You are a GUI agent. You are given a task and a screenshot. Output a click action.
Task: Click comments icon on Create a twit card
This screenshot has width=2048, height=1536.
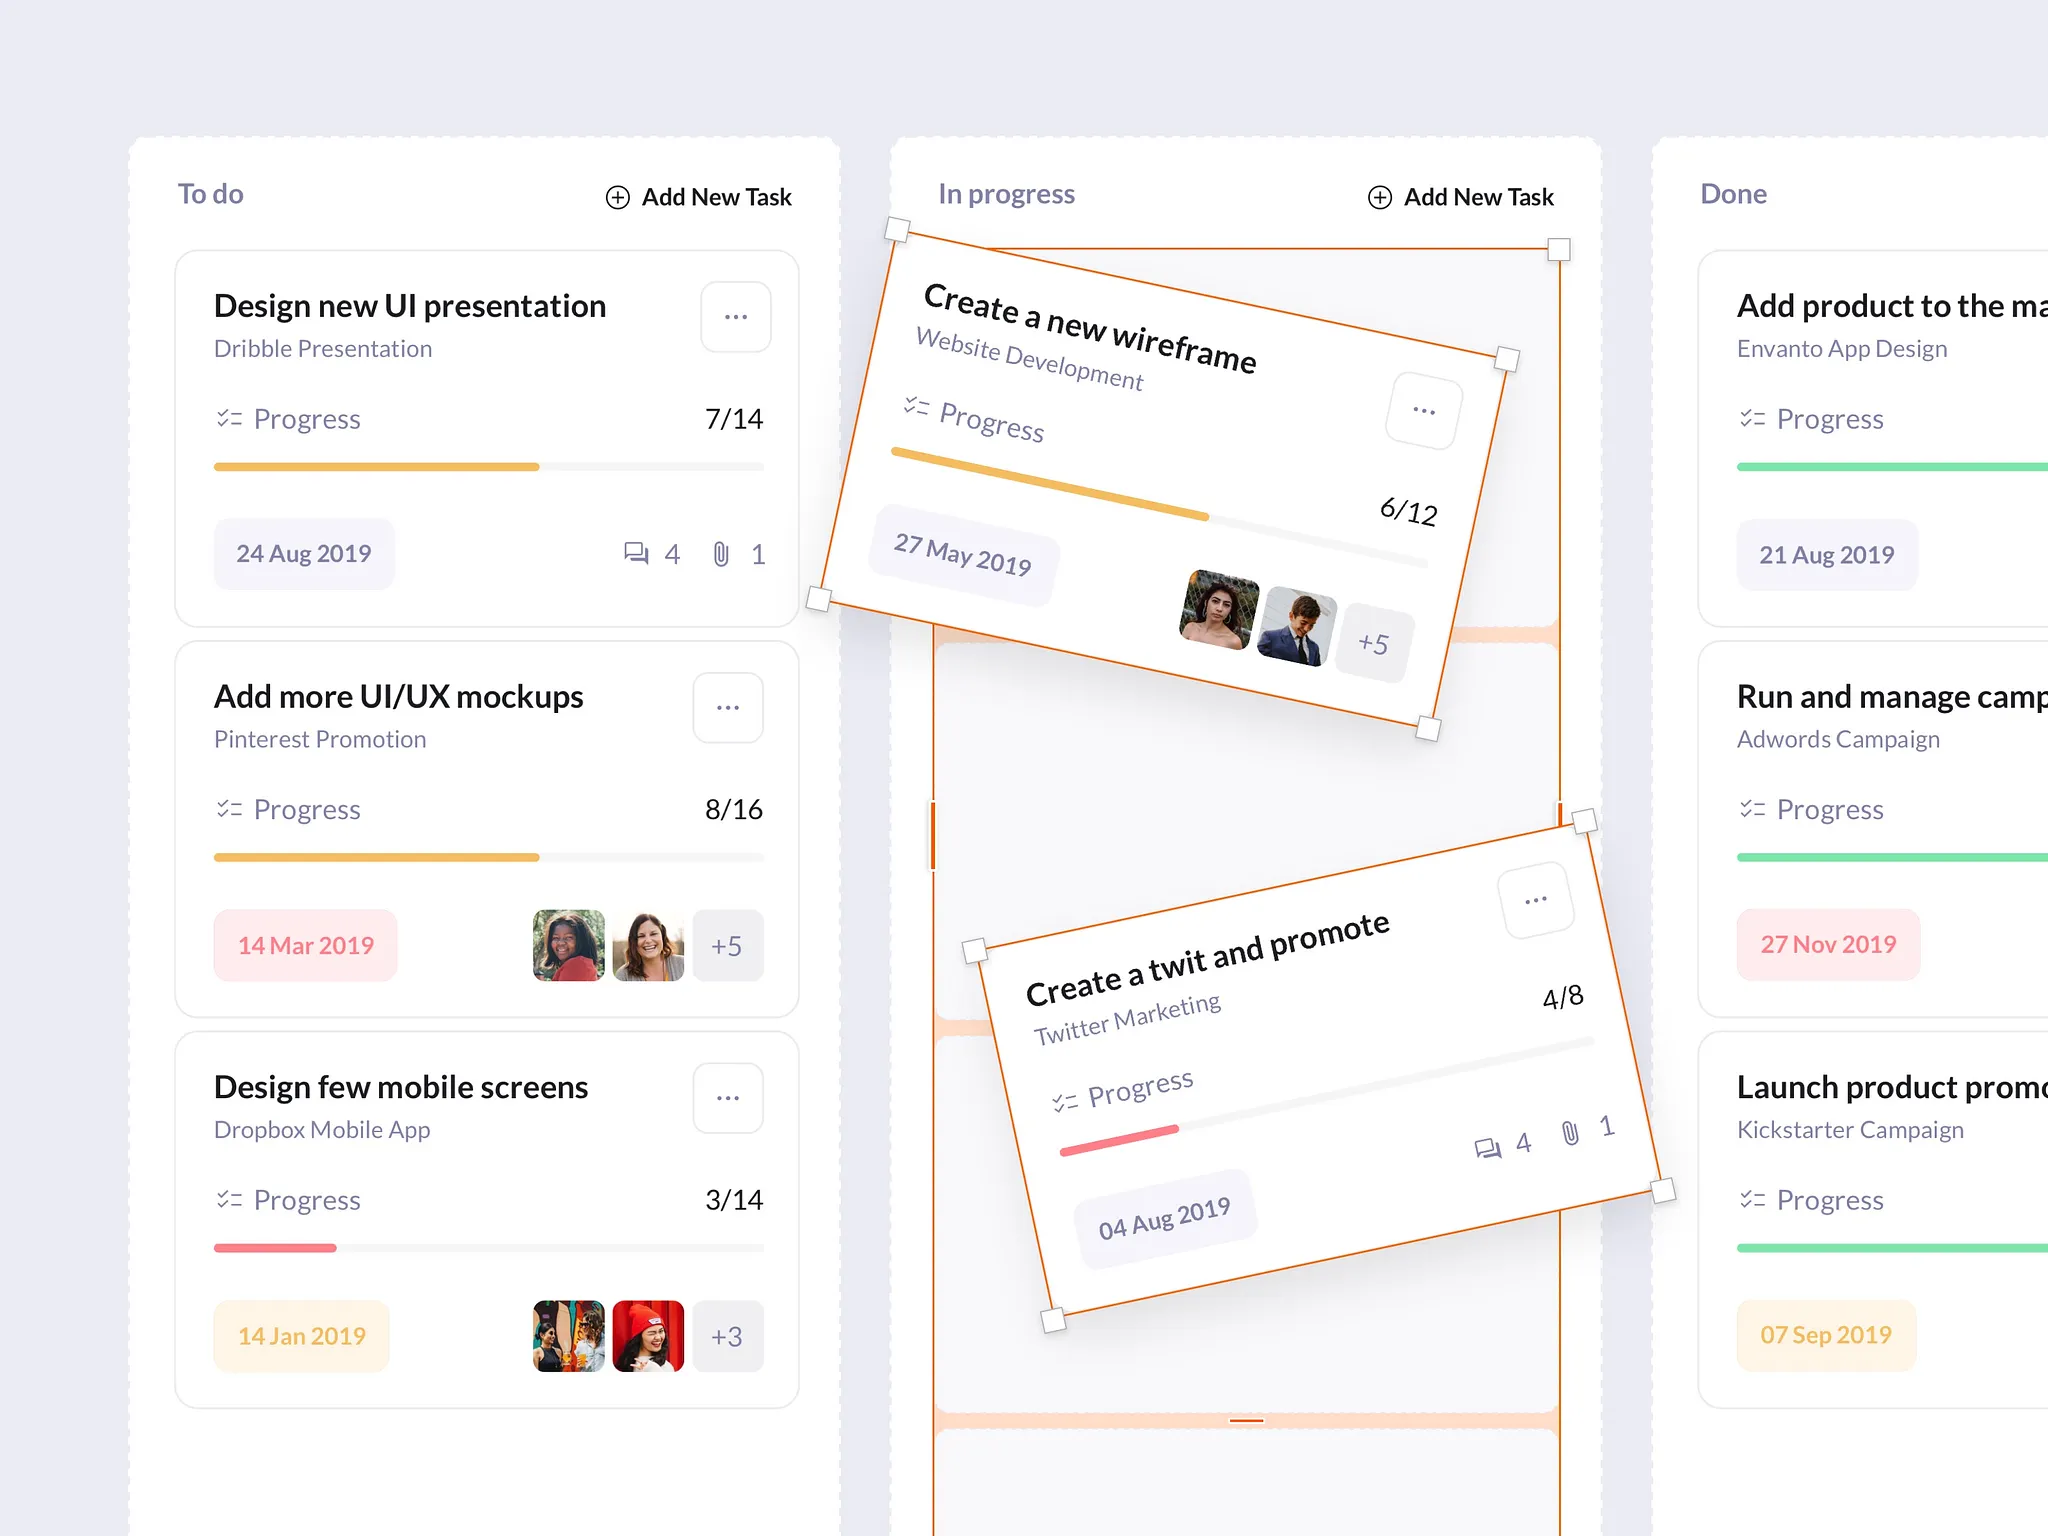[1488, 1148]
